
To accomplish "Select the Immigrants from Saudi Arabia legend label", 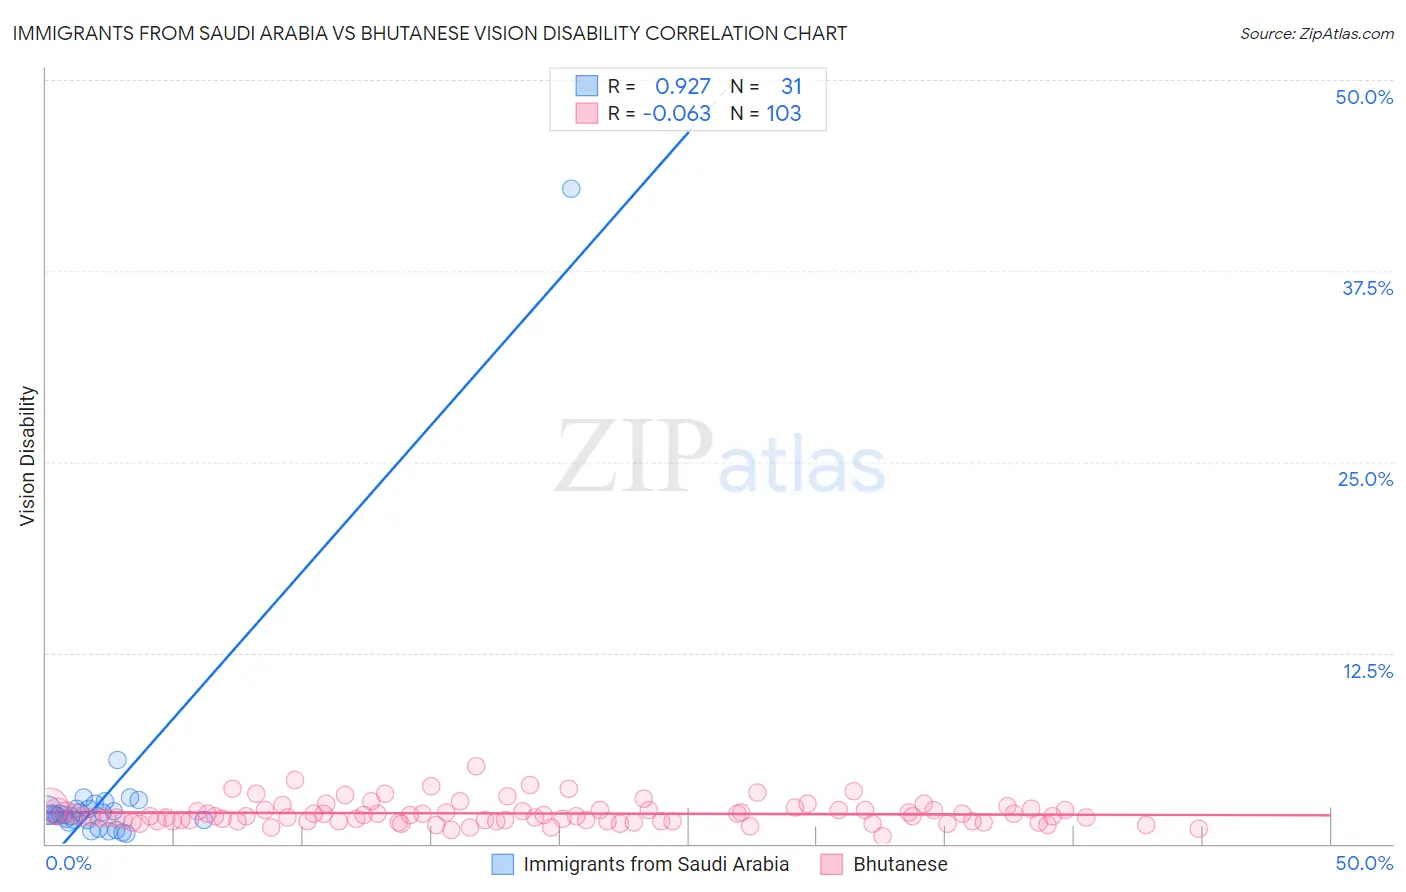I will click(656, 864).
